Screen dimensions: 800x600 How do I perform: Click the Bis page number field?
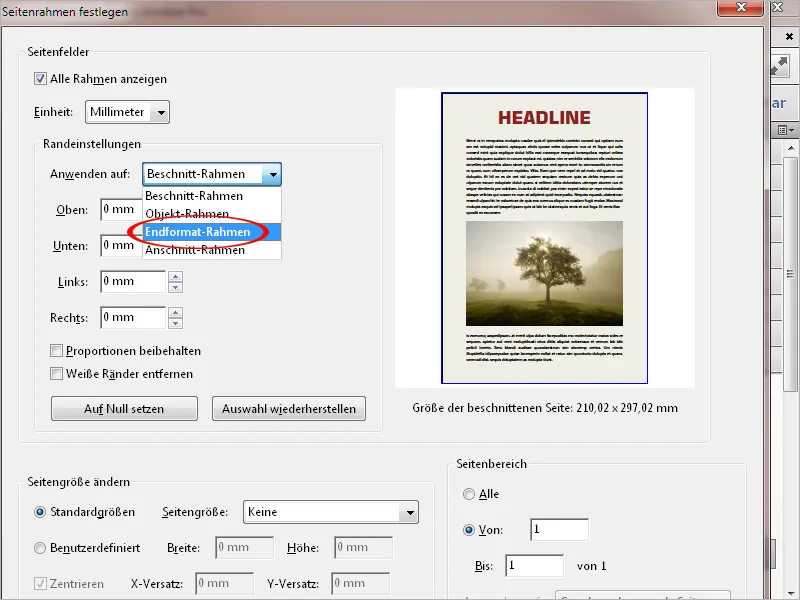click(534, 566)
